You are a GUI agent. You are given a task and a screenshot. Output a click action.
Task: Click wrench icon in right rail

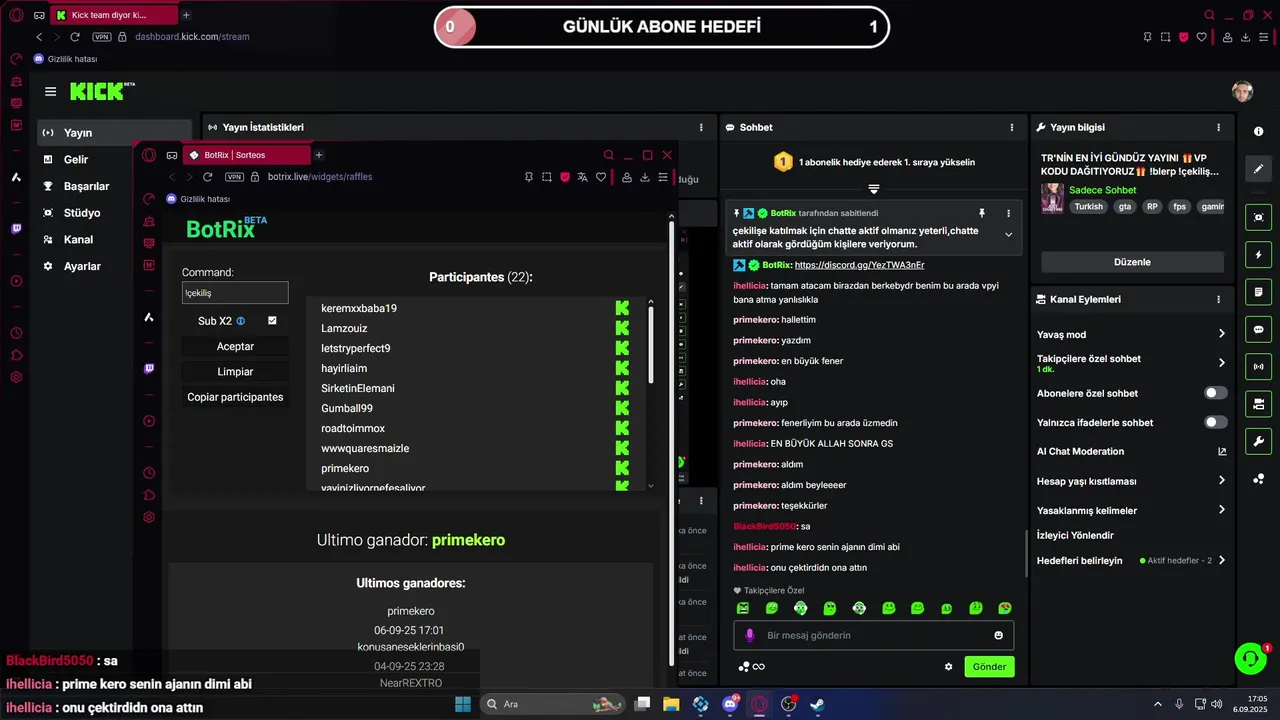1258,441
